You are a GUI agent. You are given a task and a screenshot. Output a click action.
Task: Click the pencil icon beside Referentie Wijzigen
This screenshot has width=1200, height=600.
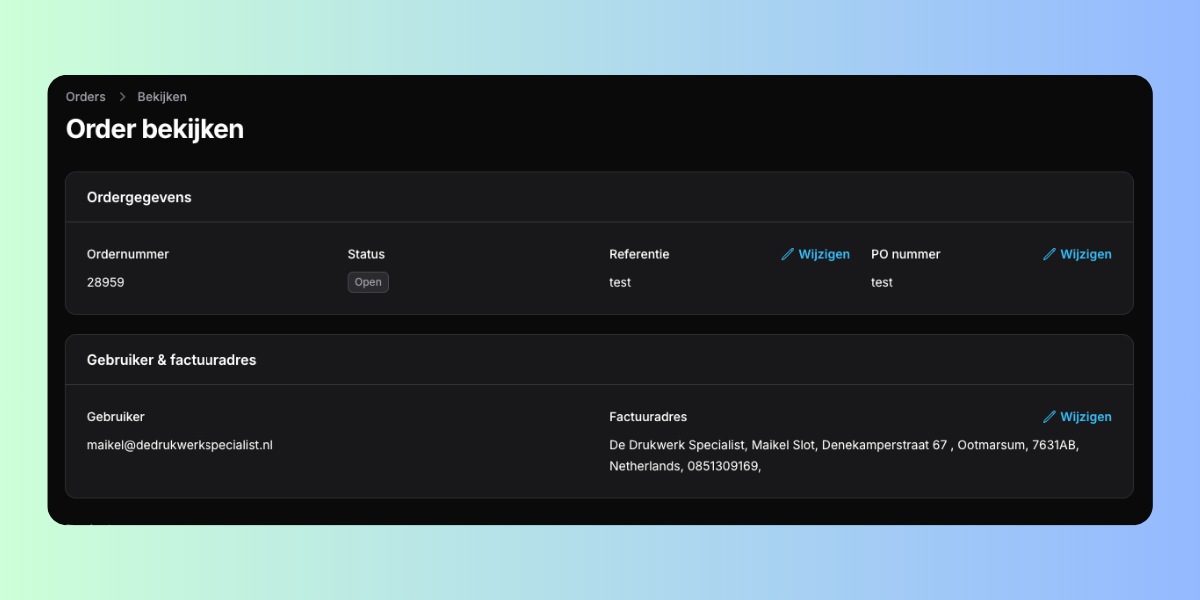pyautogui.click(x=787, y=254)
